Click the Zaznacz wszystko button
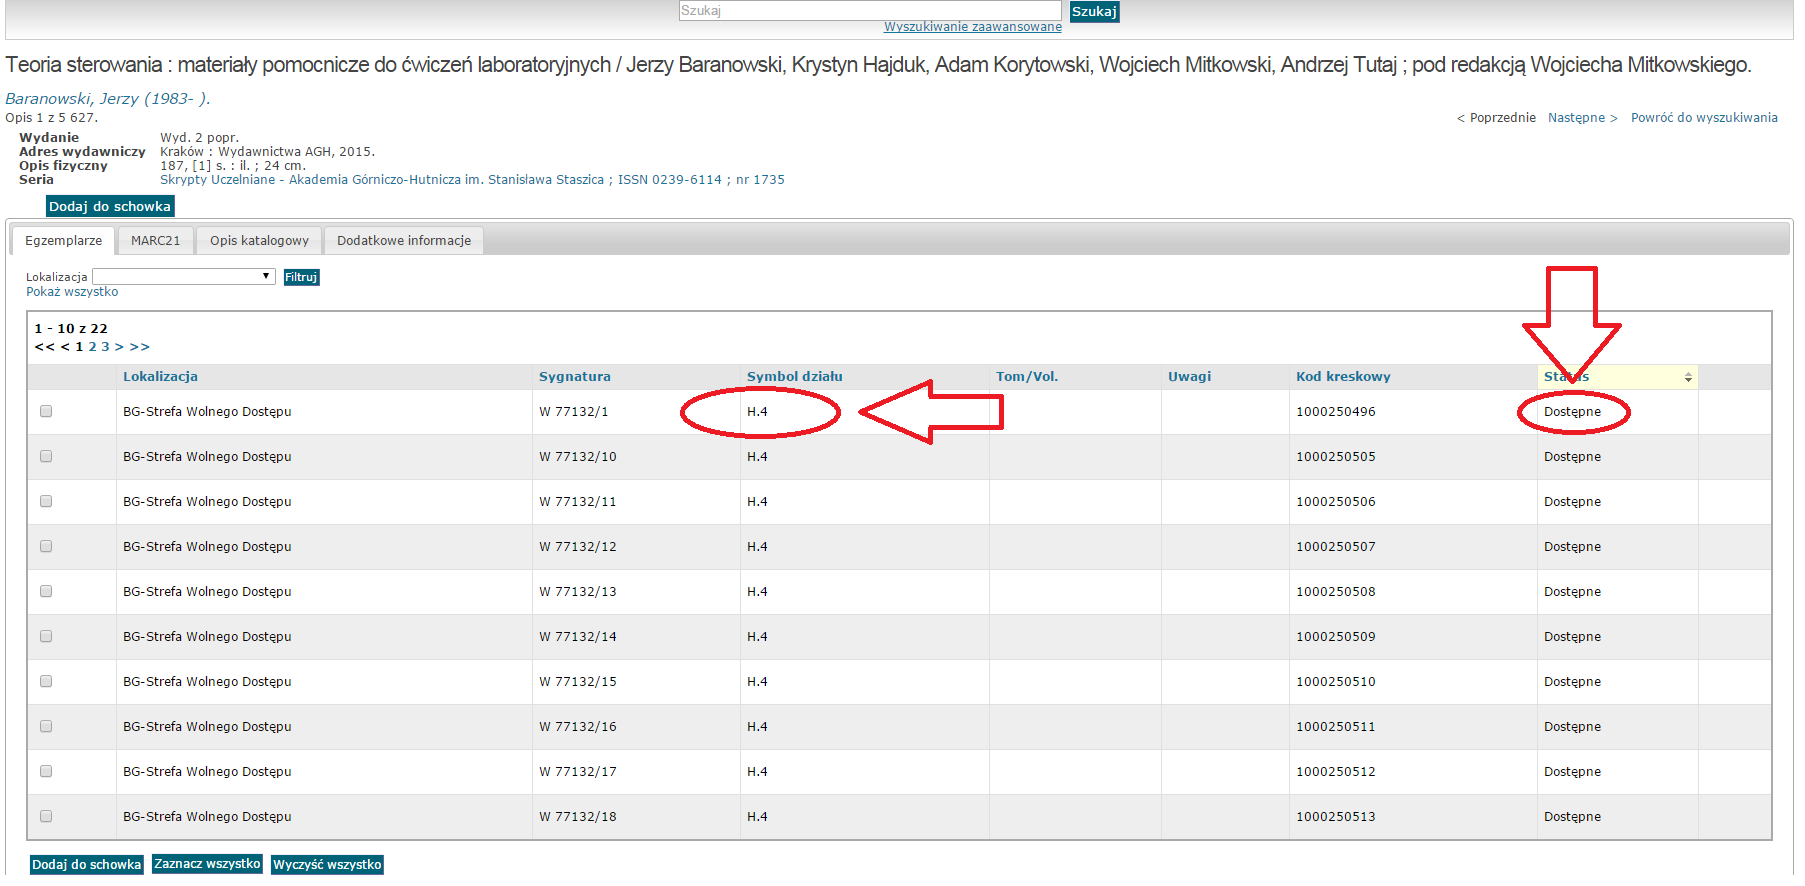The height and width of the screenshot is (886, 1805). 207,864
